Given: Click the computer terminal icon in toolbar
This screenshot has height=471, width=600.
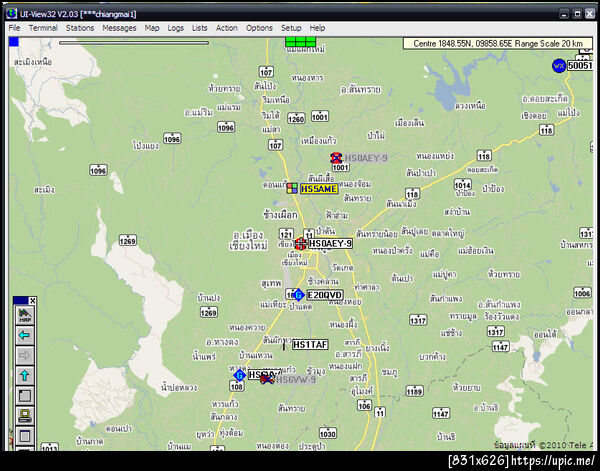Looking at the screenshot, I should 25,415.
